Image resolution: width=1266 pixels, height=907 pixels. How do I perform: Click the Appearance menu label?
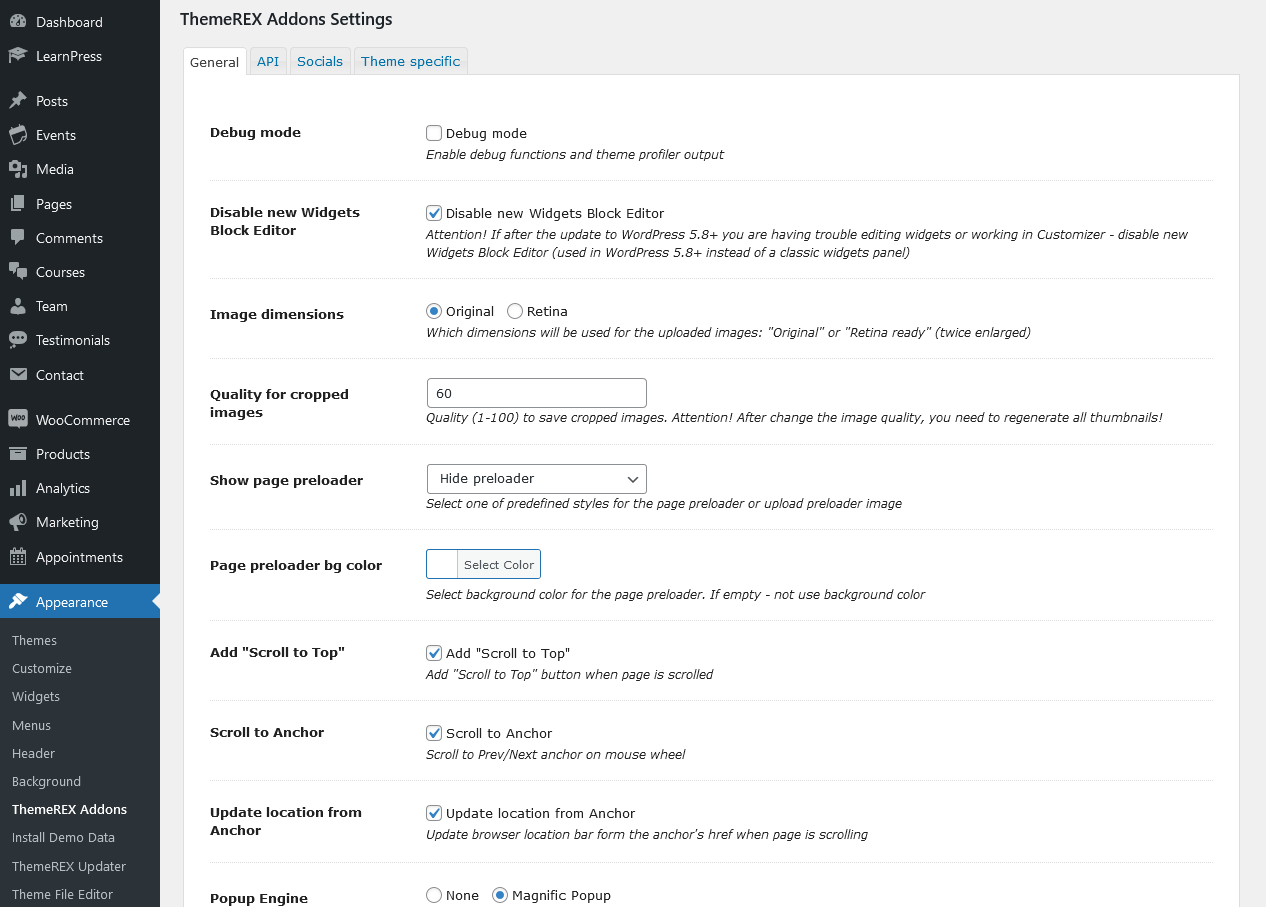[x=72, y=602]
